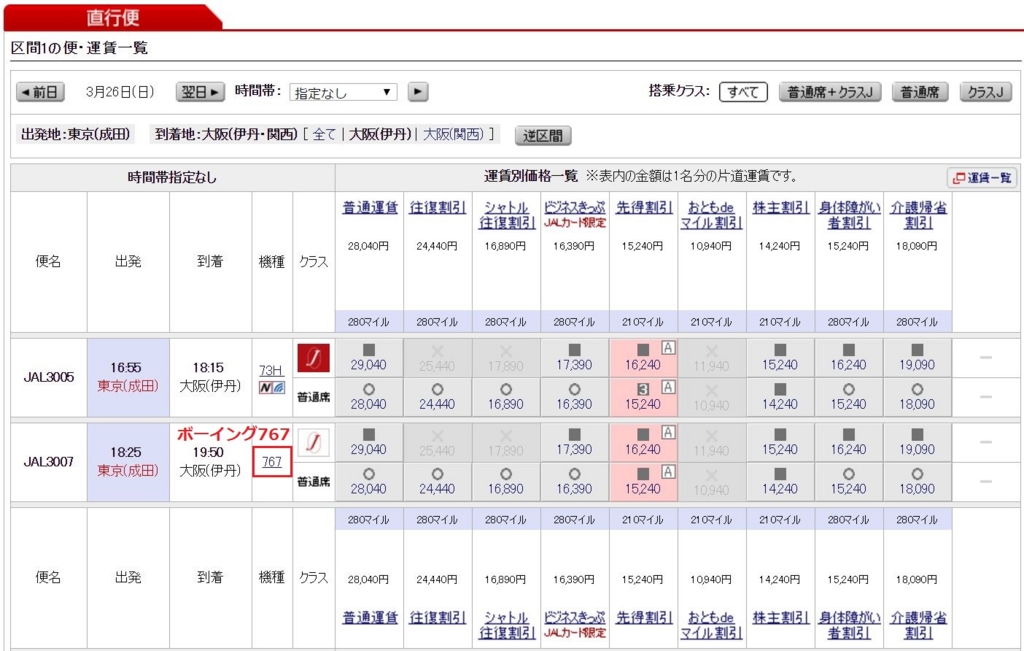Select 普通席+クラスJ class filter
1024x651 pixels.
[x=830, y=92]
